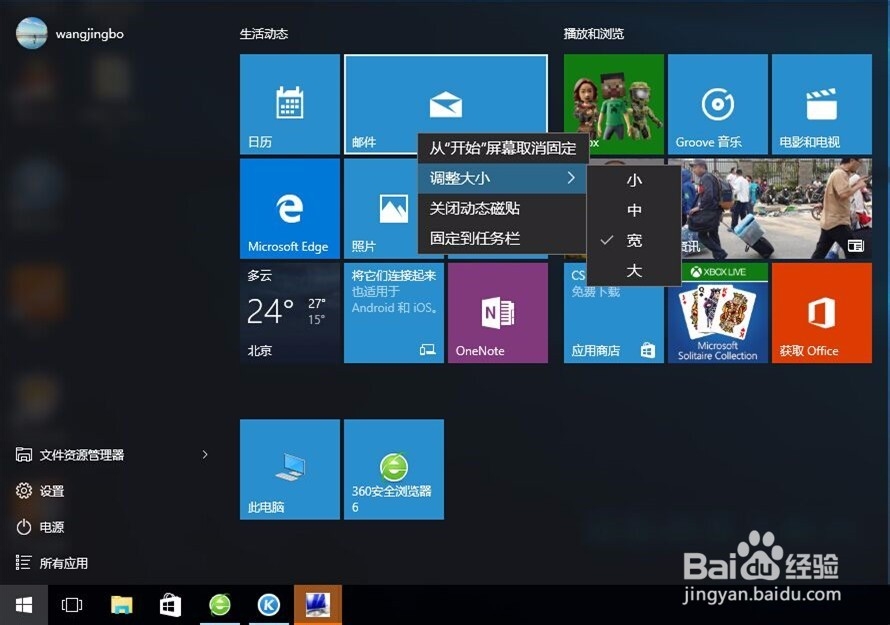Screen dimensions: 890x625
Task: Select 固定到任务栏 menu entry
Action: click(502, 238)
